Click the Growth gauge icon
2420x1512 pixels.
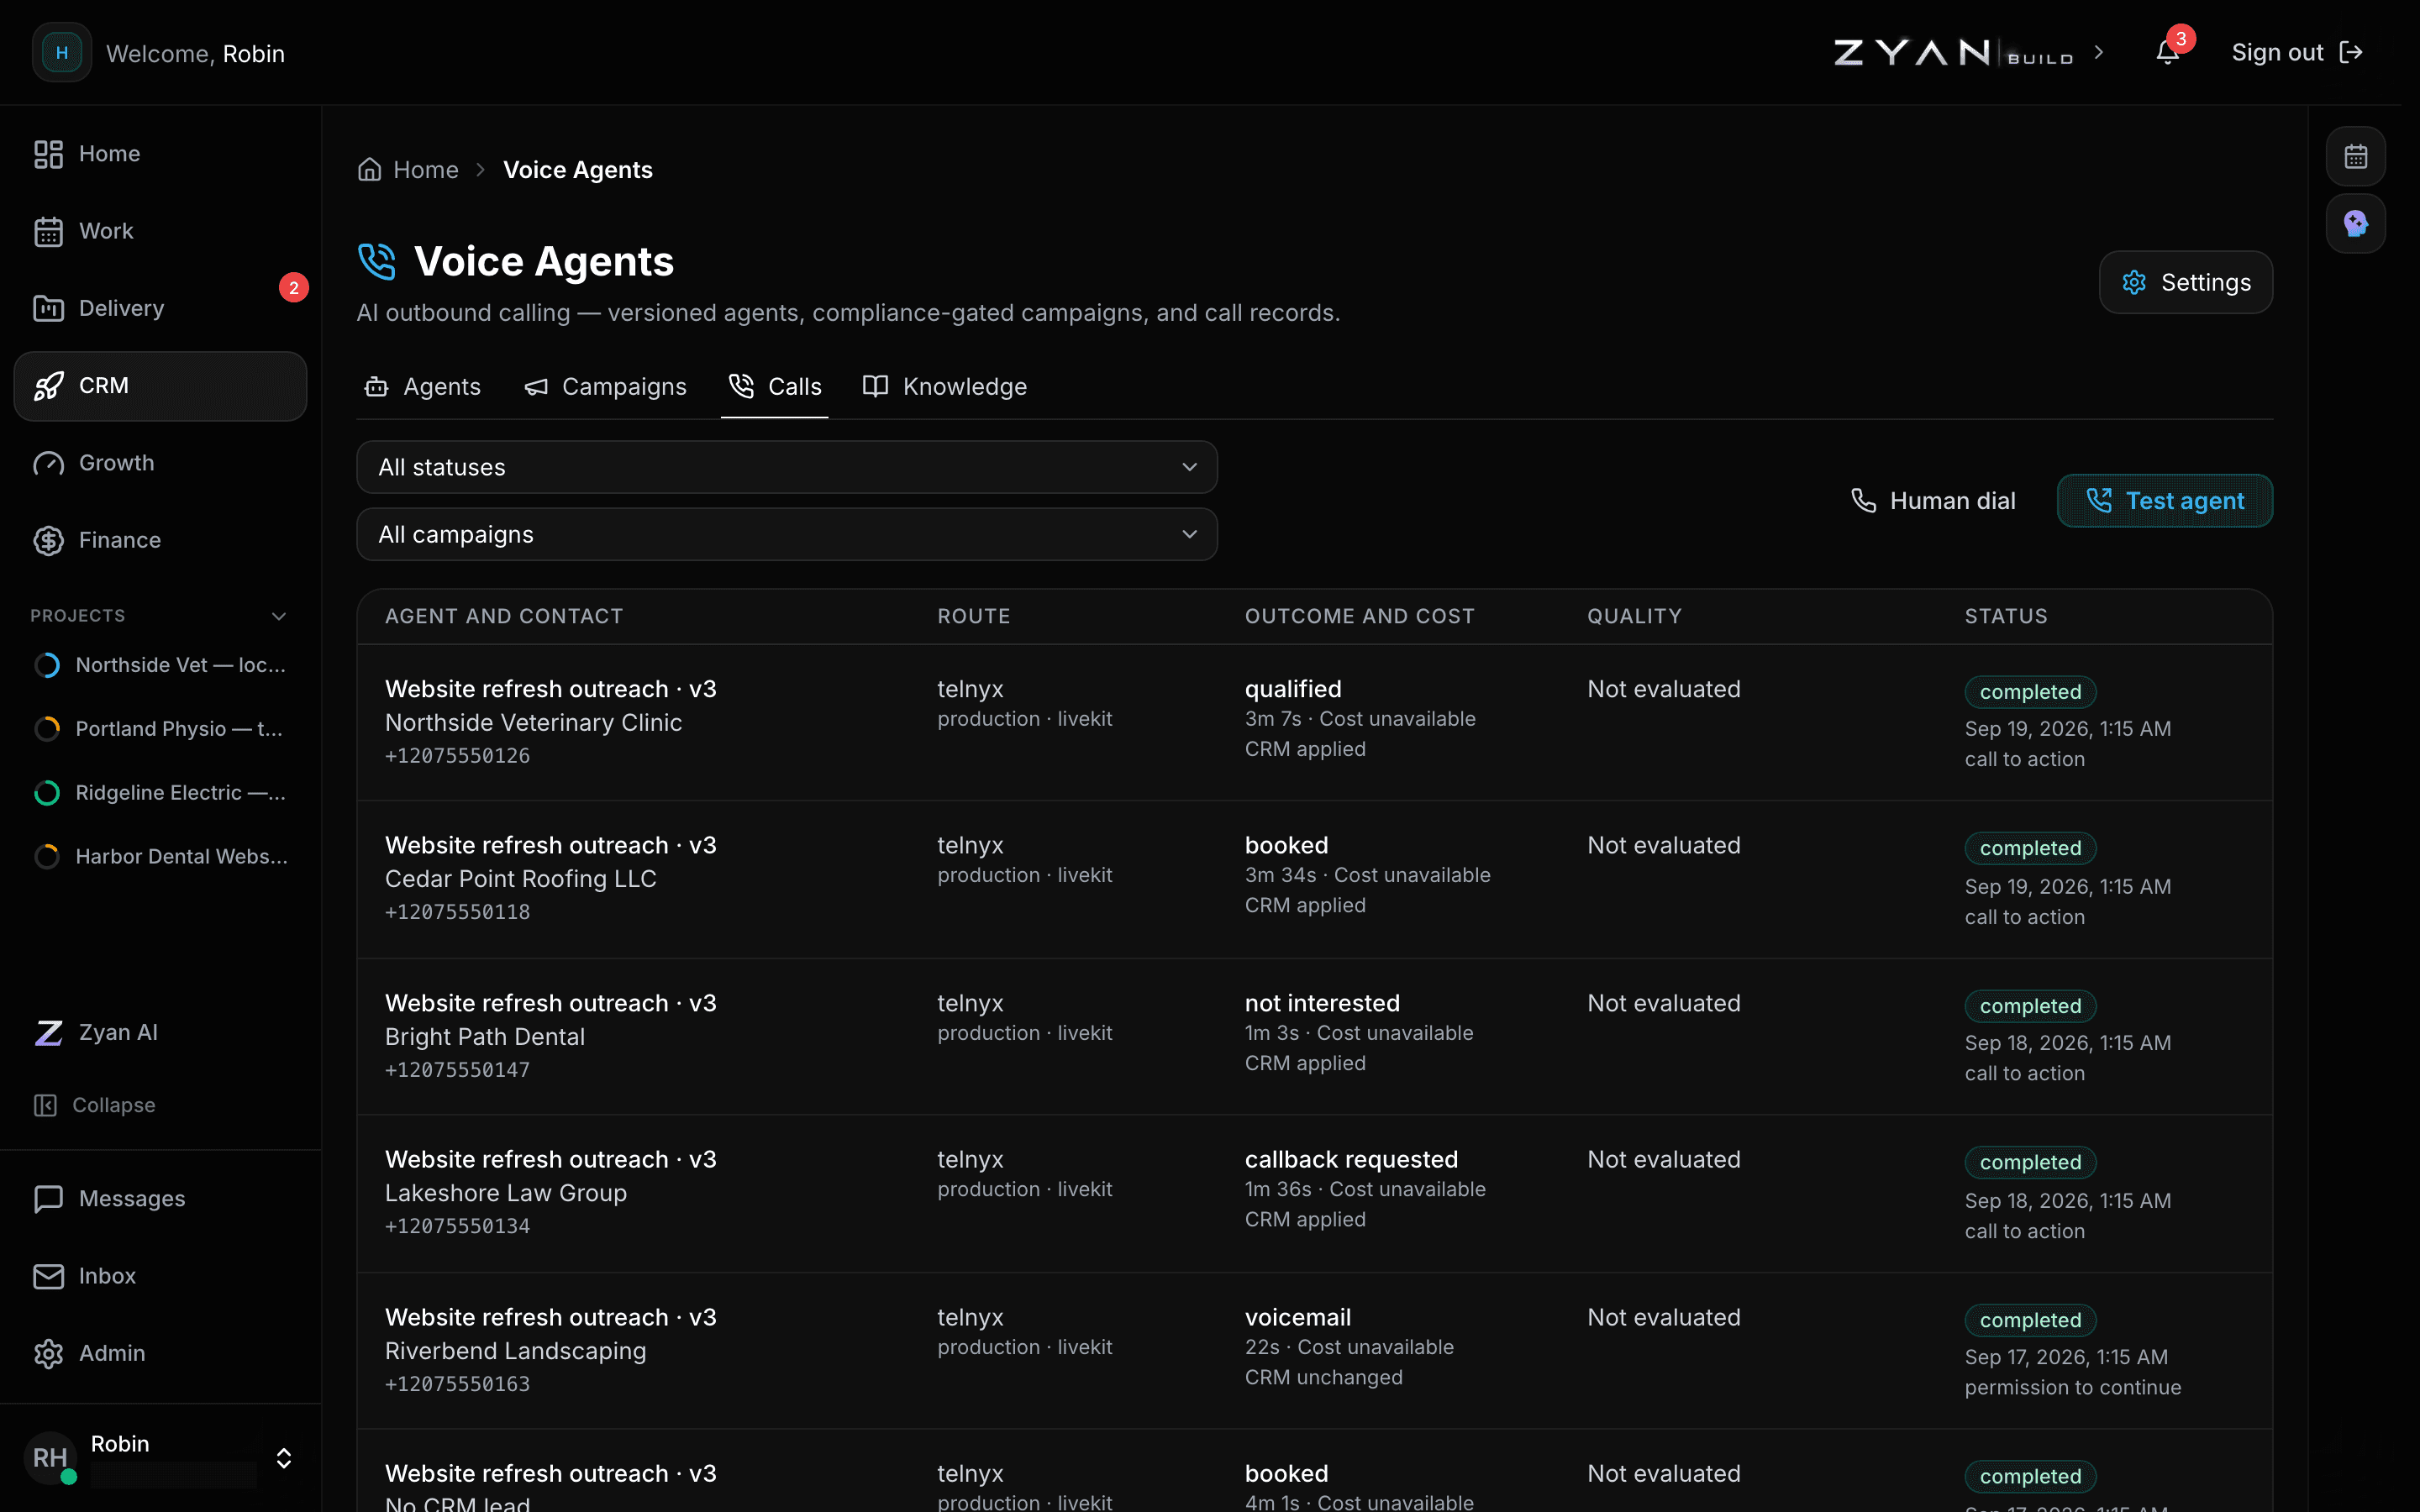pos(48,463)
